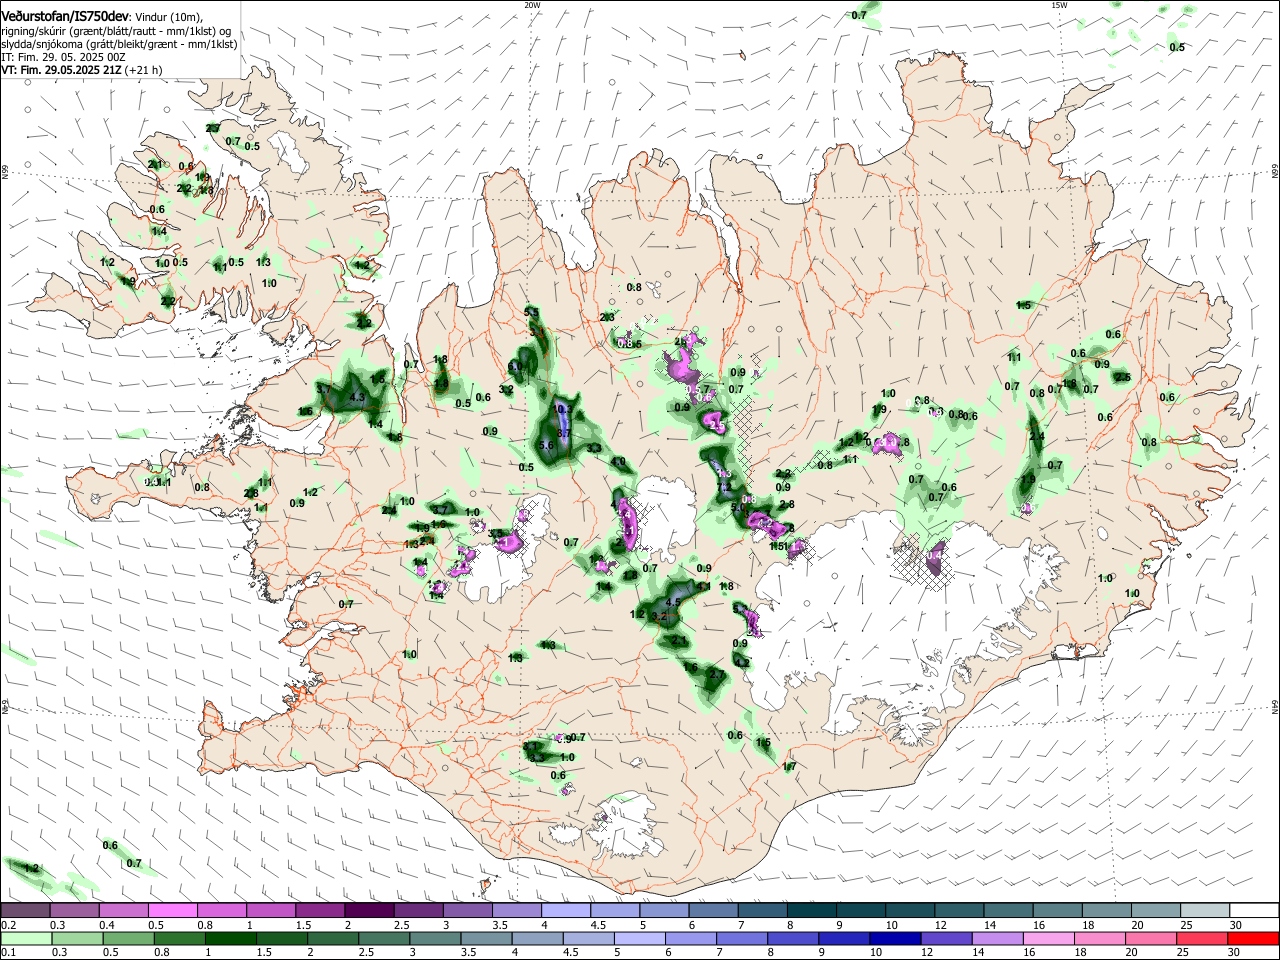Click the steel-blue 6 swatch in the snow legend row
The height and width of the screenshot is (960, 1280).
(x=713, y=911)
